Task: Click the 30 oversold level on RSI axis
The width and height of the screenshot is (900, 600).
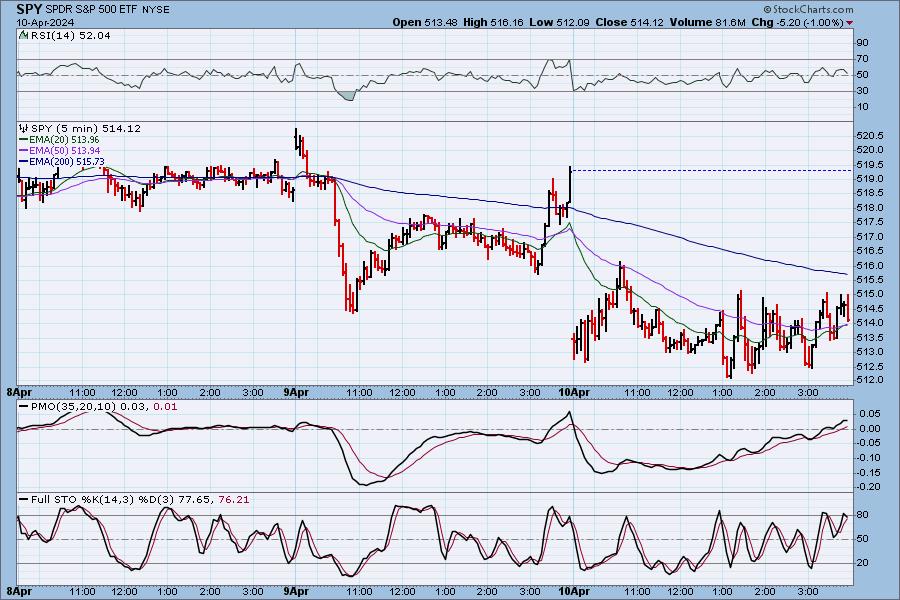Action: [x=863, y=91]
